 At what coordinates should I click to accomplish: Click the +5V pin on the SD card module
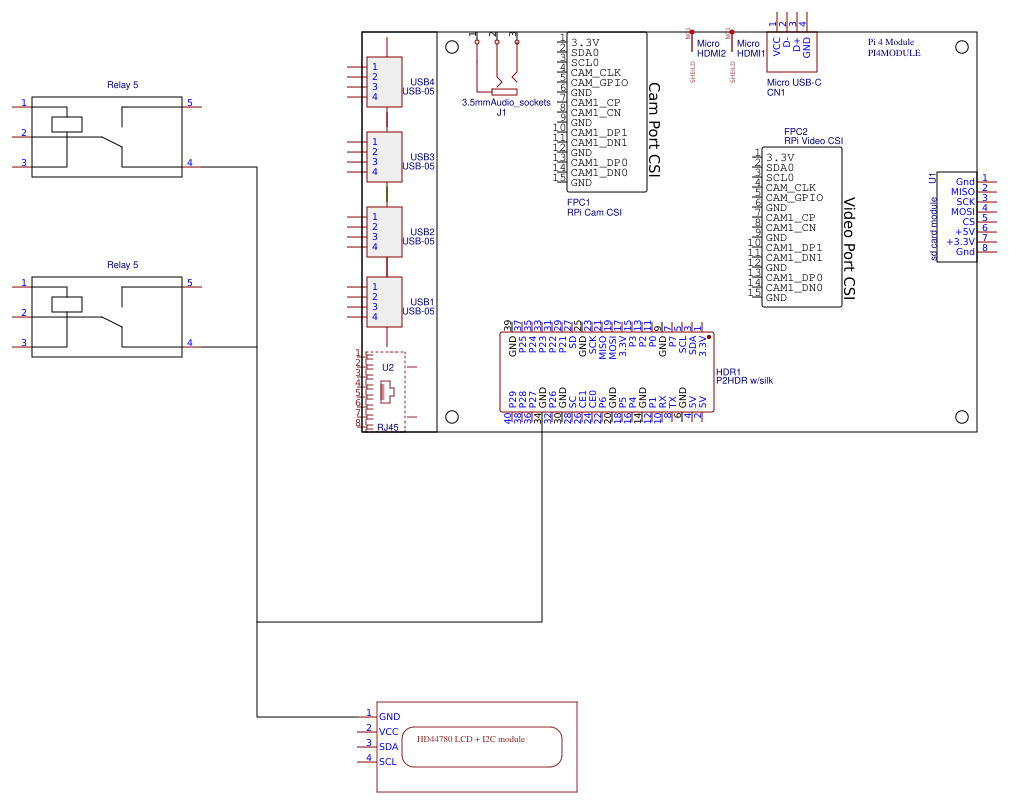click(x=965, y=232)
